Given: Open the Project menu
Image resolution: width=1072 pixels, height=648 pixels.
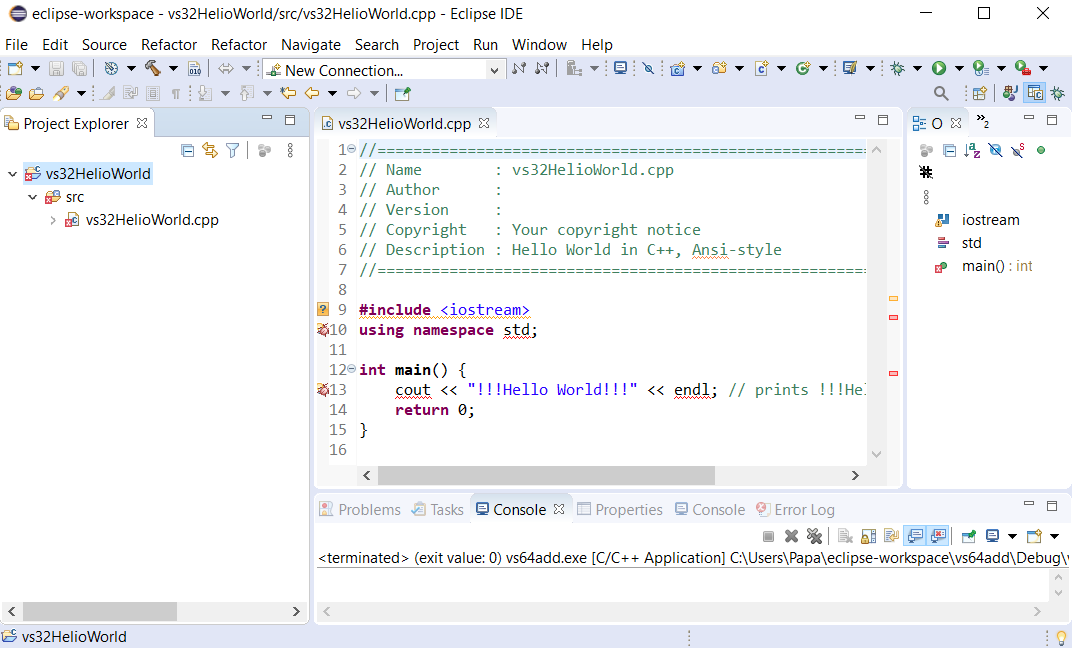Looking at the screenshot, I should tap(436, 44).
